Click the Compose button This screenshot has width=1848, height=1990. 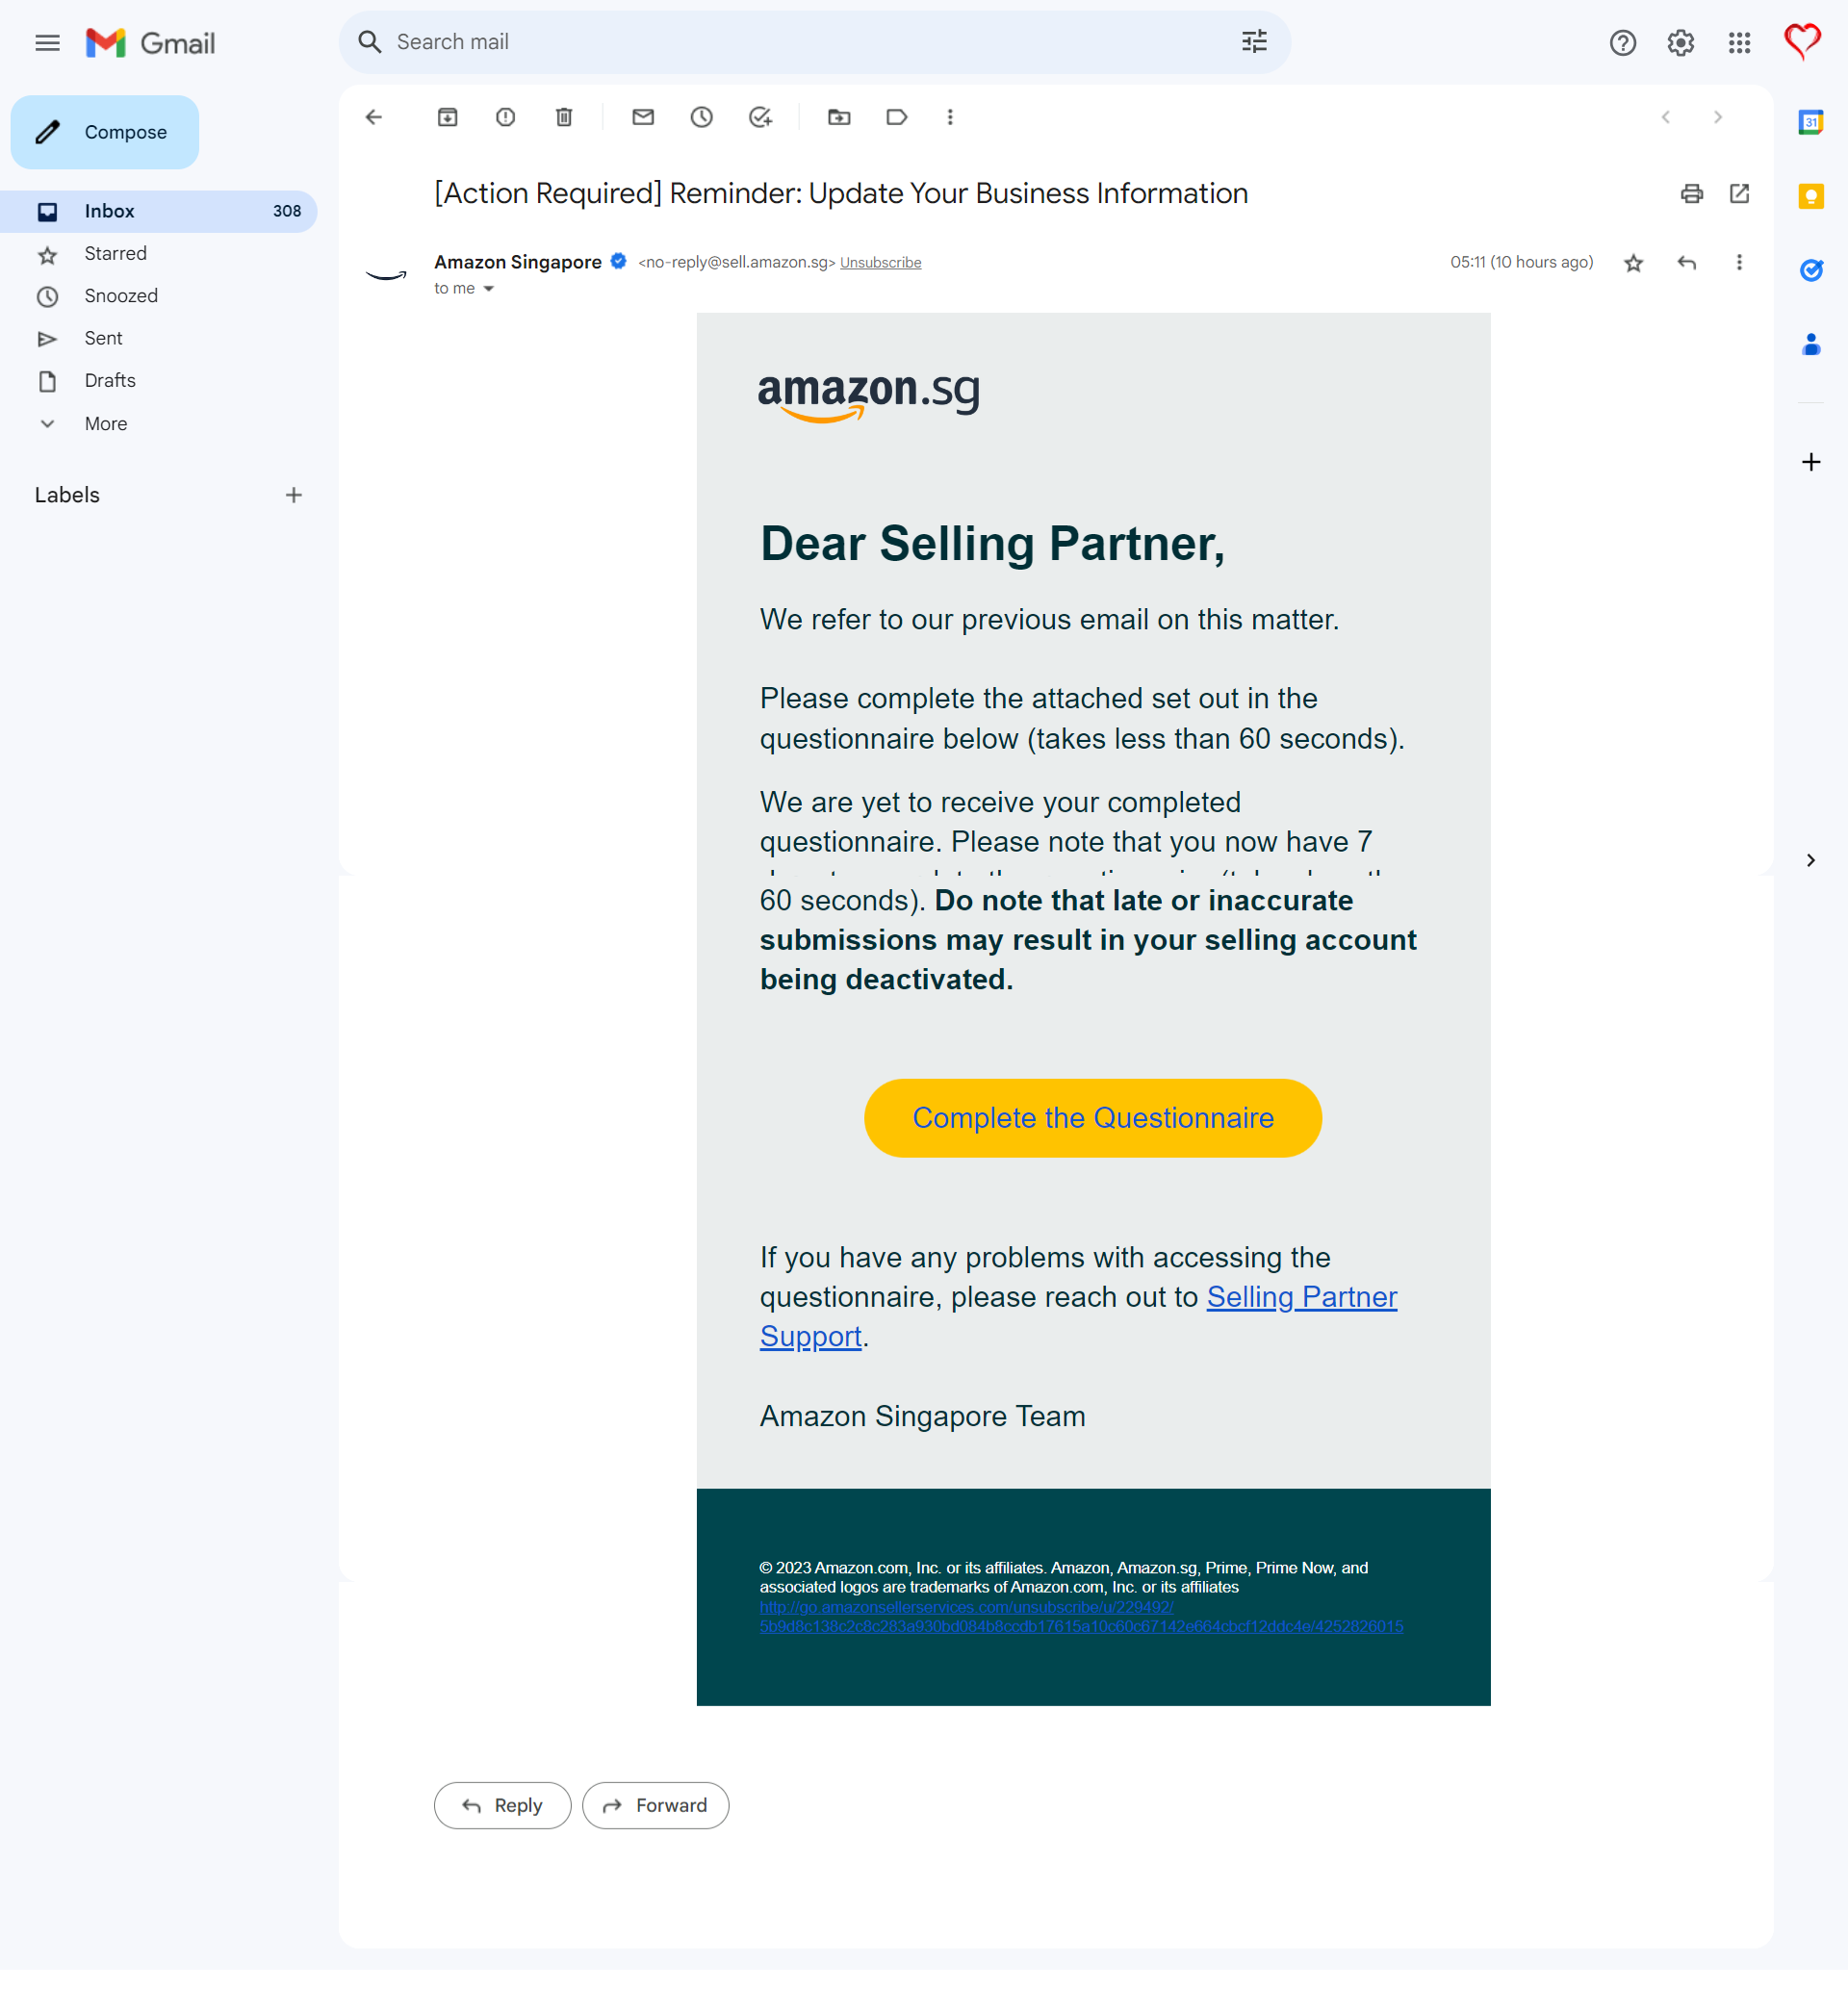tap(105, 132)
